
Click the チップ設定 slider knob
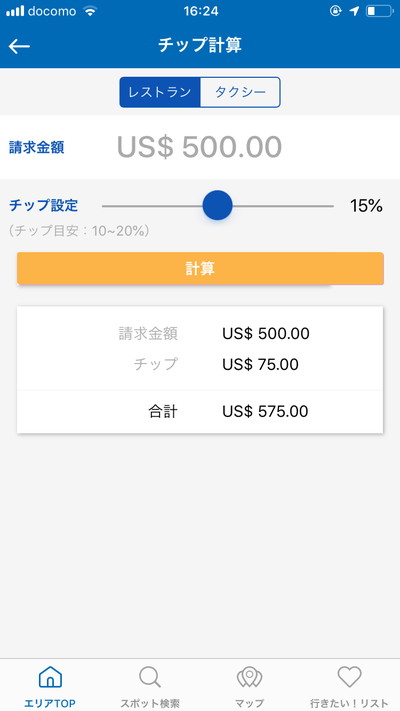point(217,205)
